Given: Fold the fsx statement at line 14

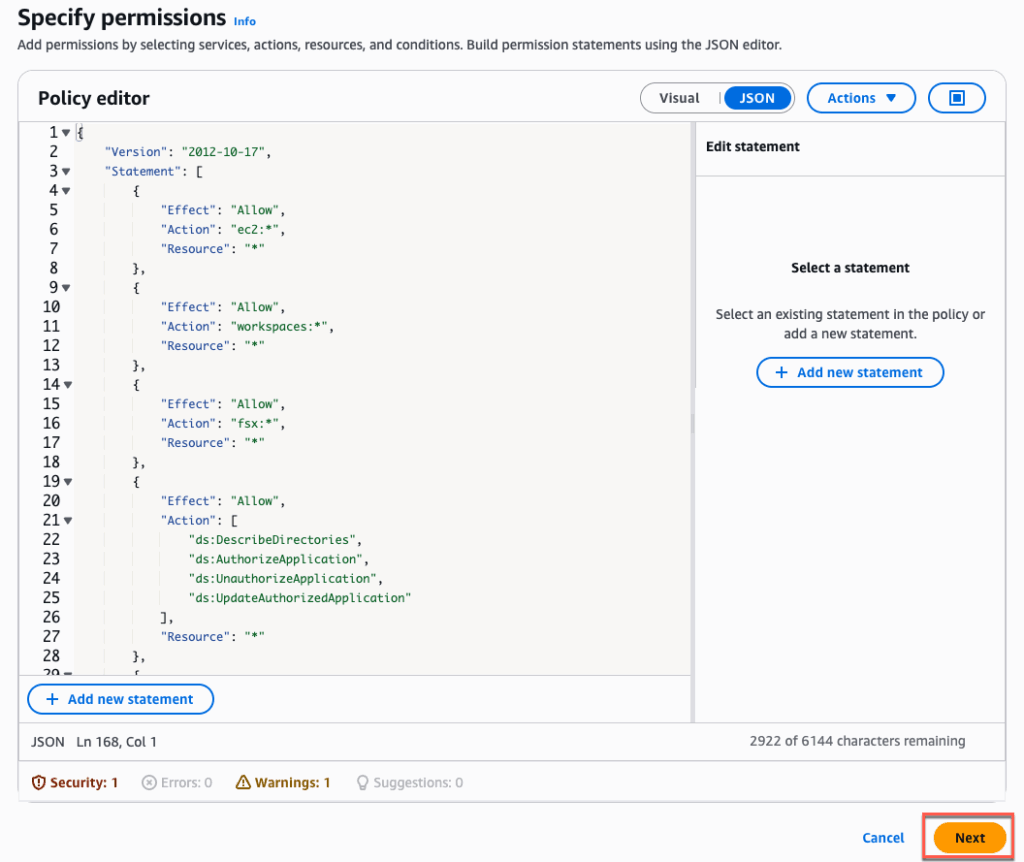Looking at the screenshot, I should (66, 385).
